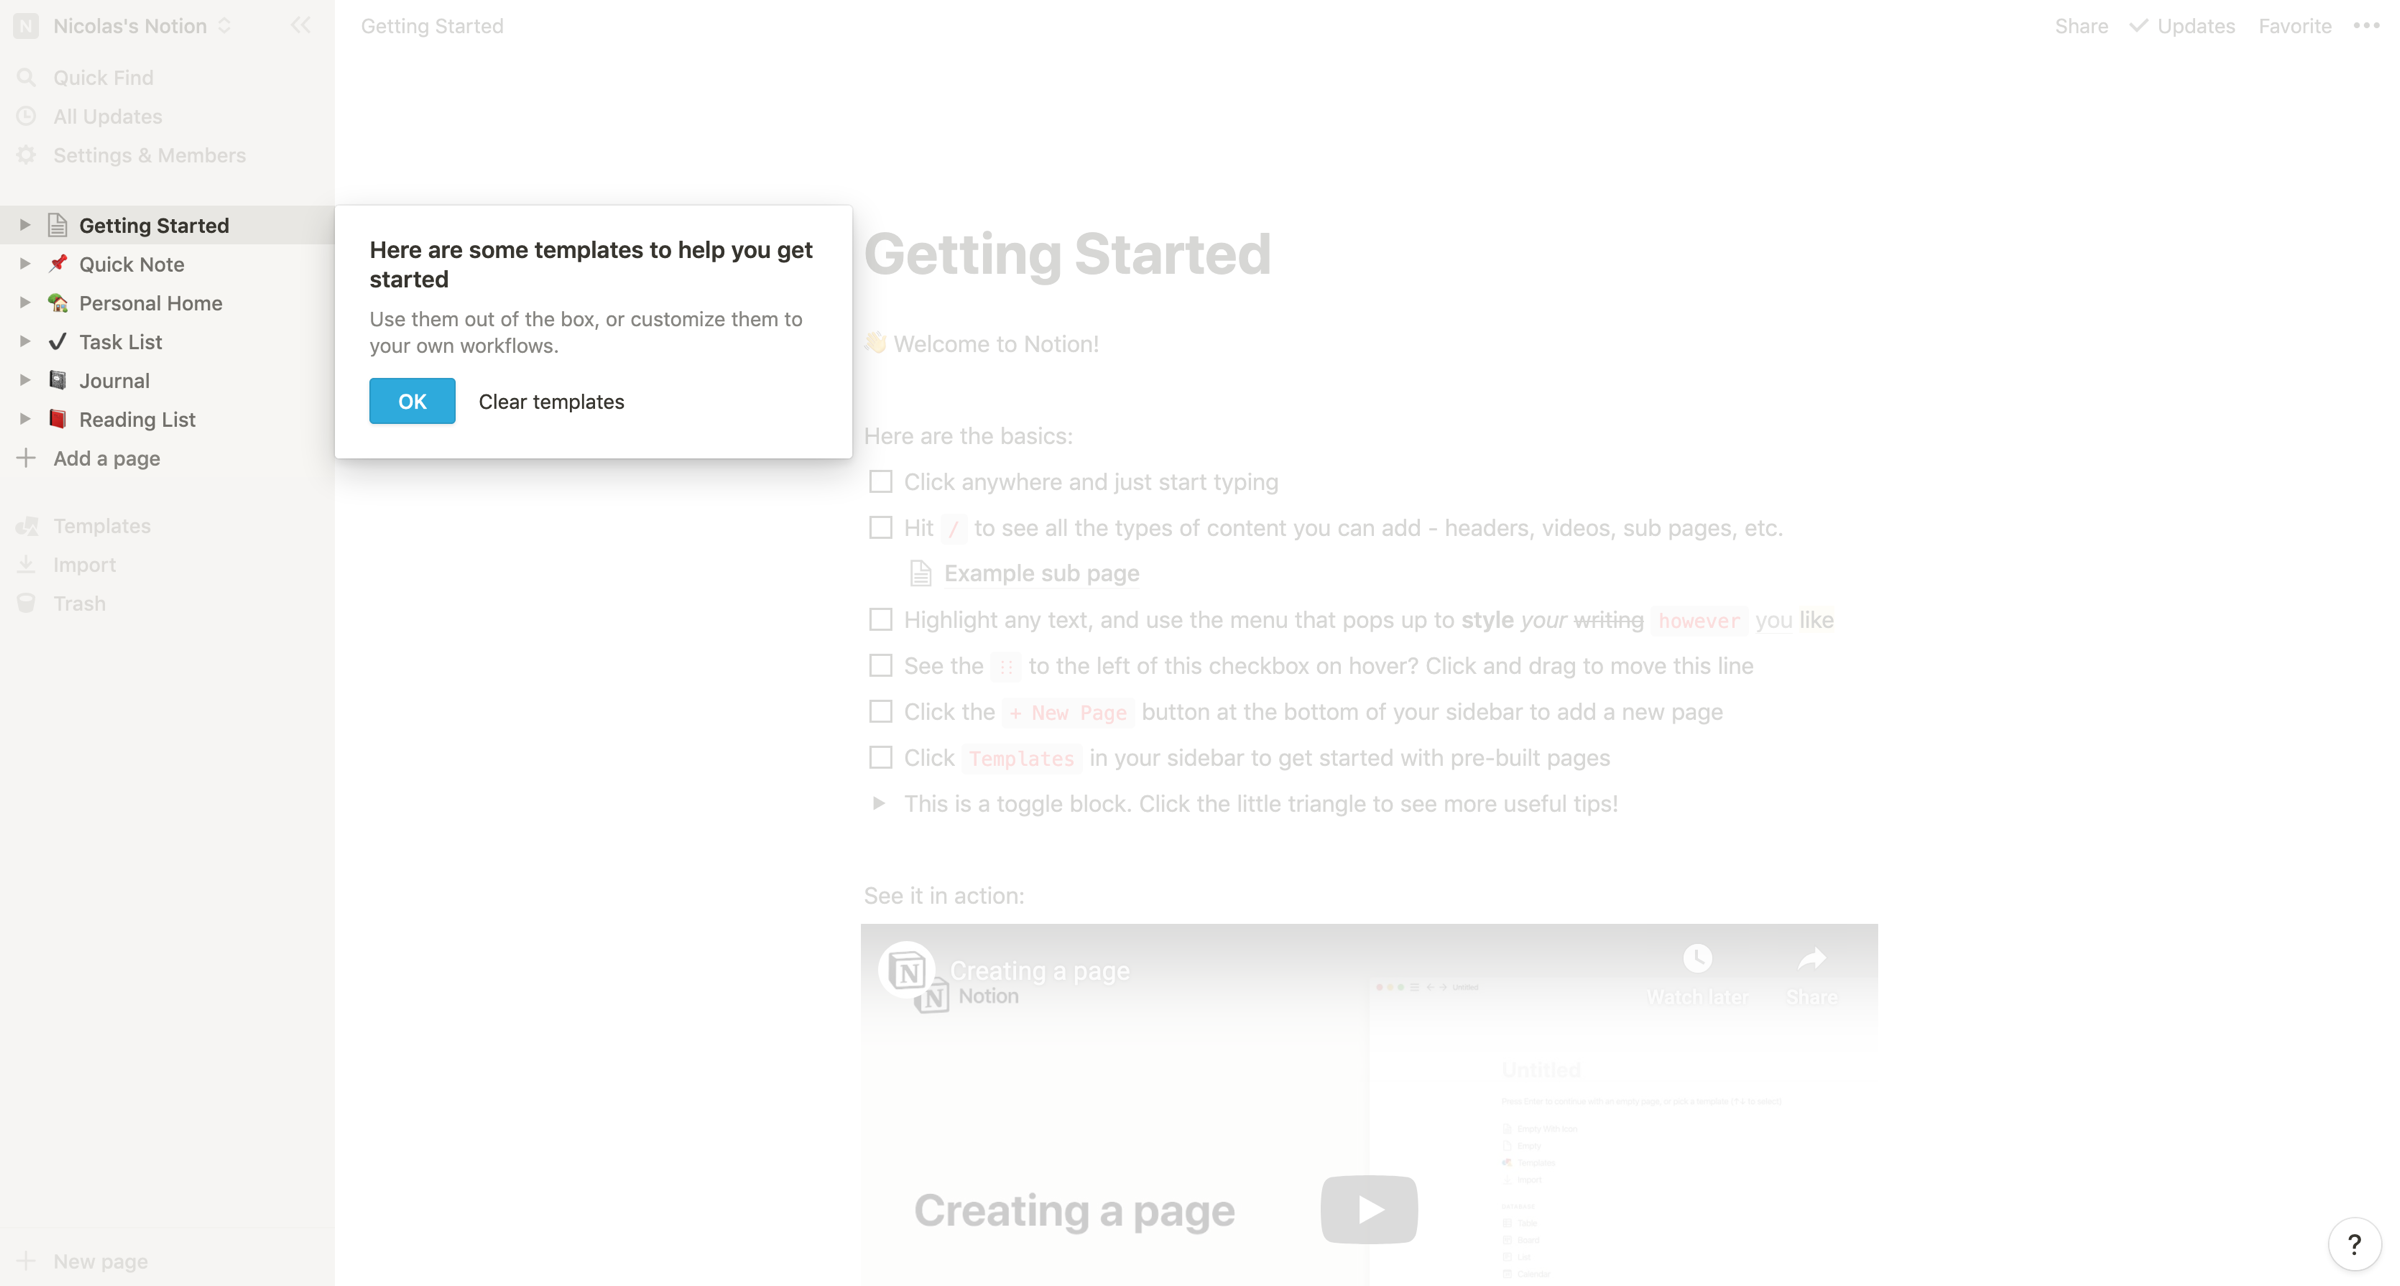
Task: Click the Settings & Members gear icon
Action: tap(26, 155)
